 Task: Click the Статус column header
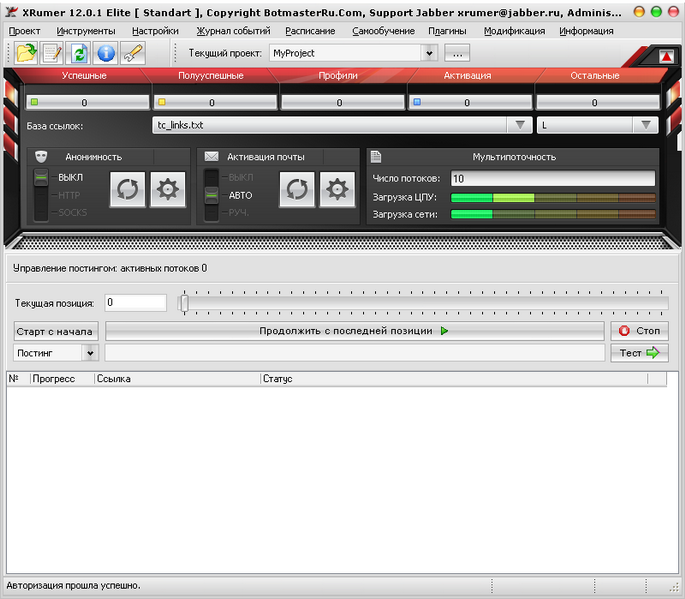(454, 379)
